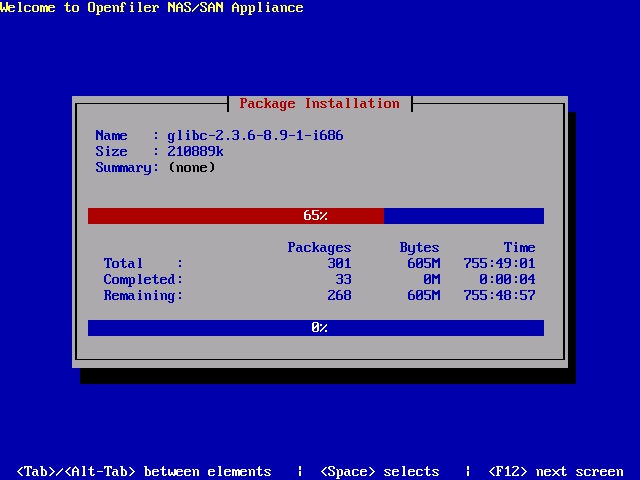
Task: Click the F12 next screen hint
Action: (x=556, y=472)
